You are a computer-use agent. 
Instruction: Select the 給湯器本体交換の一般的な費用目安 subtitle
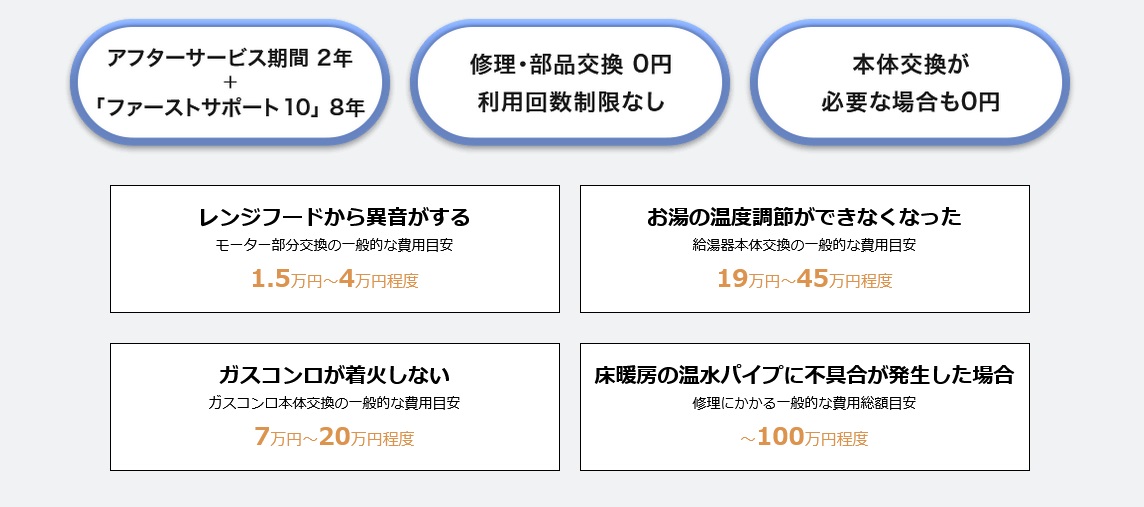point(804,245)
